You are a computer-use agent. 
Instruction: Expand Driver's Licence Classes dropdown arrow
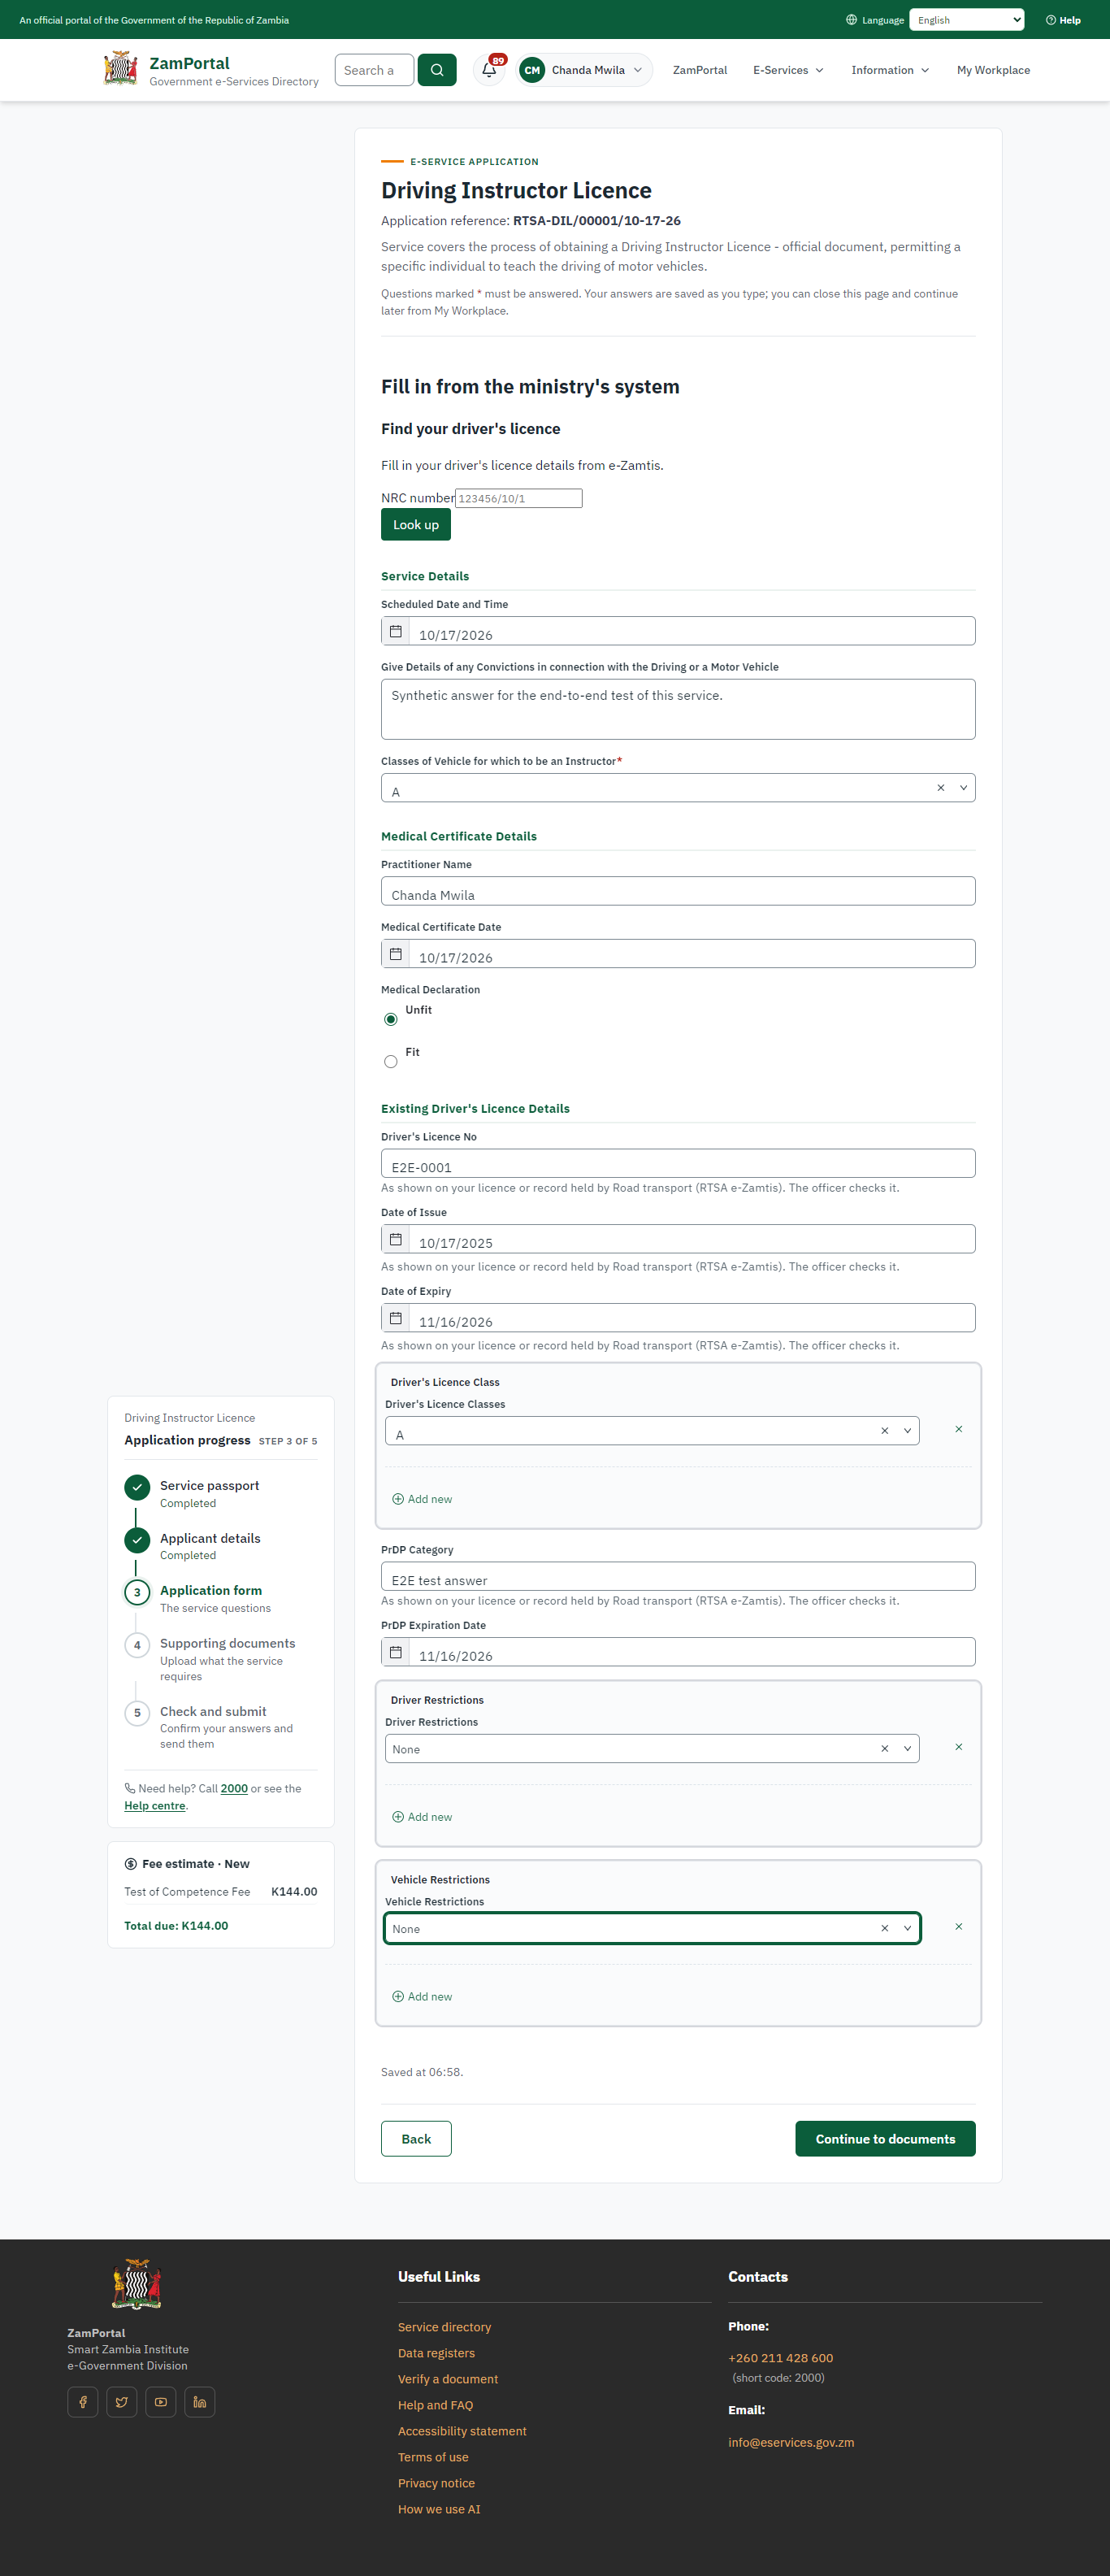tap(907, 1431)
